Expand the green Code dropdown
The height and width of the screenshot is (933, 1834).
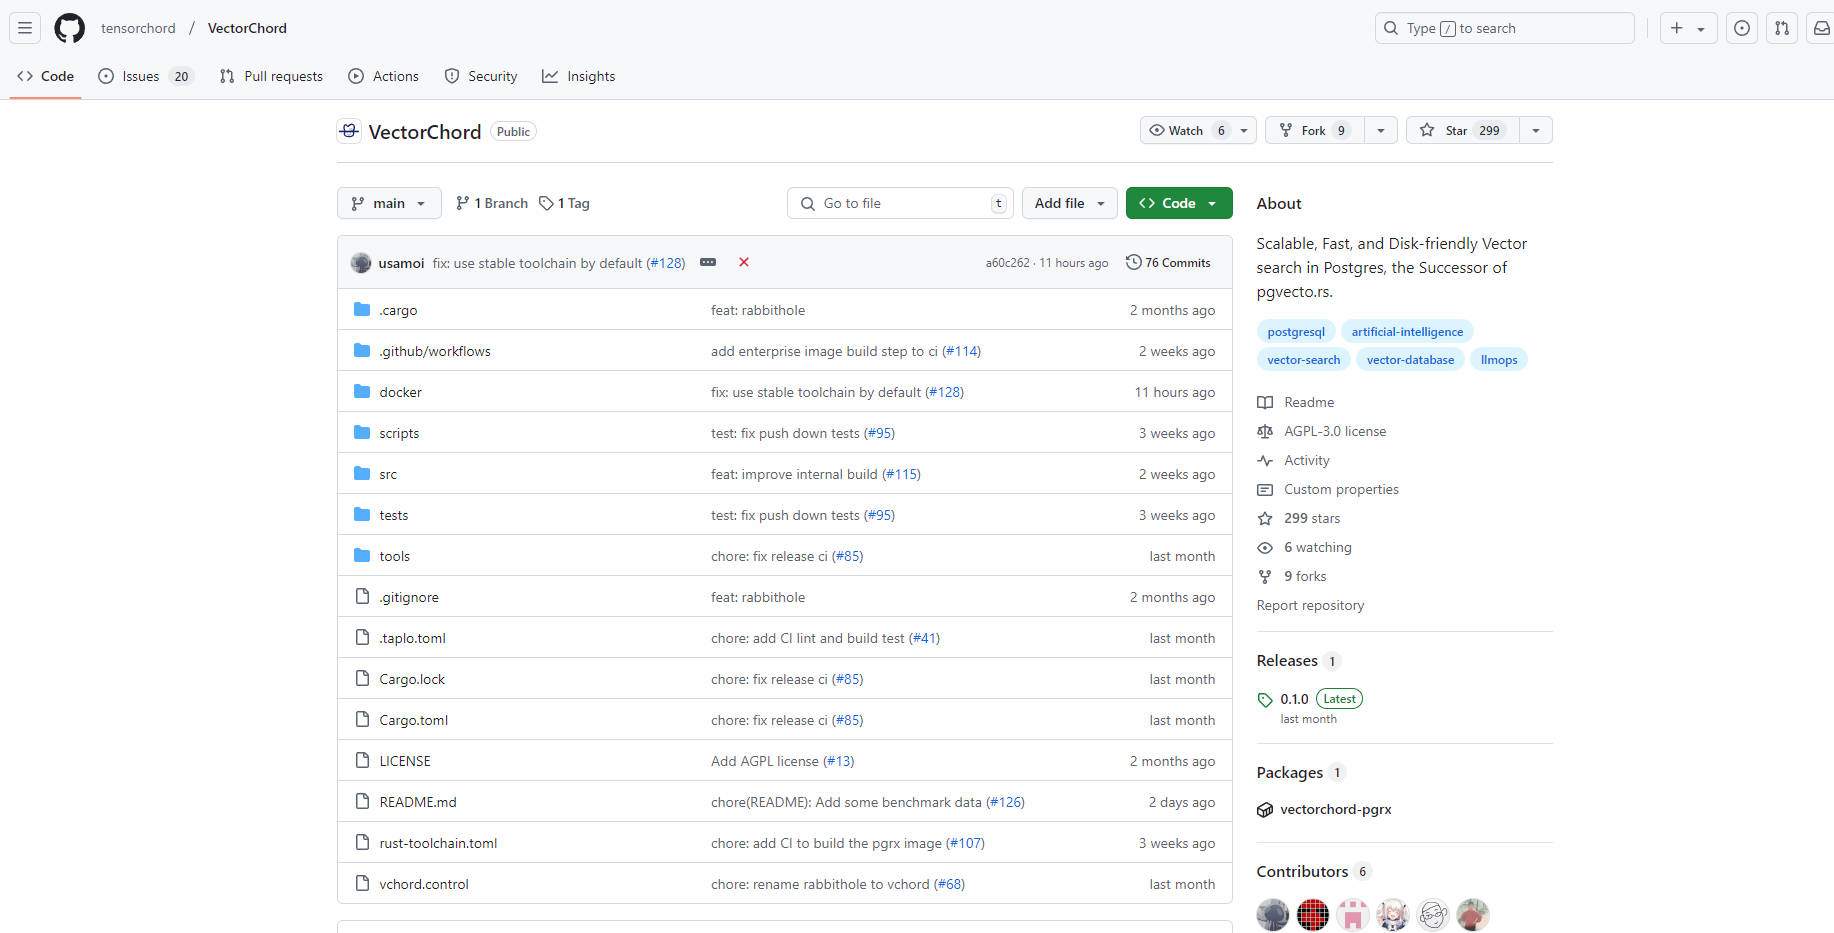pyautogui.click(x=1178, y=203)
